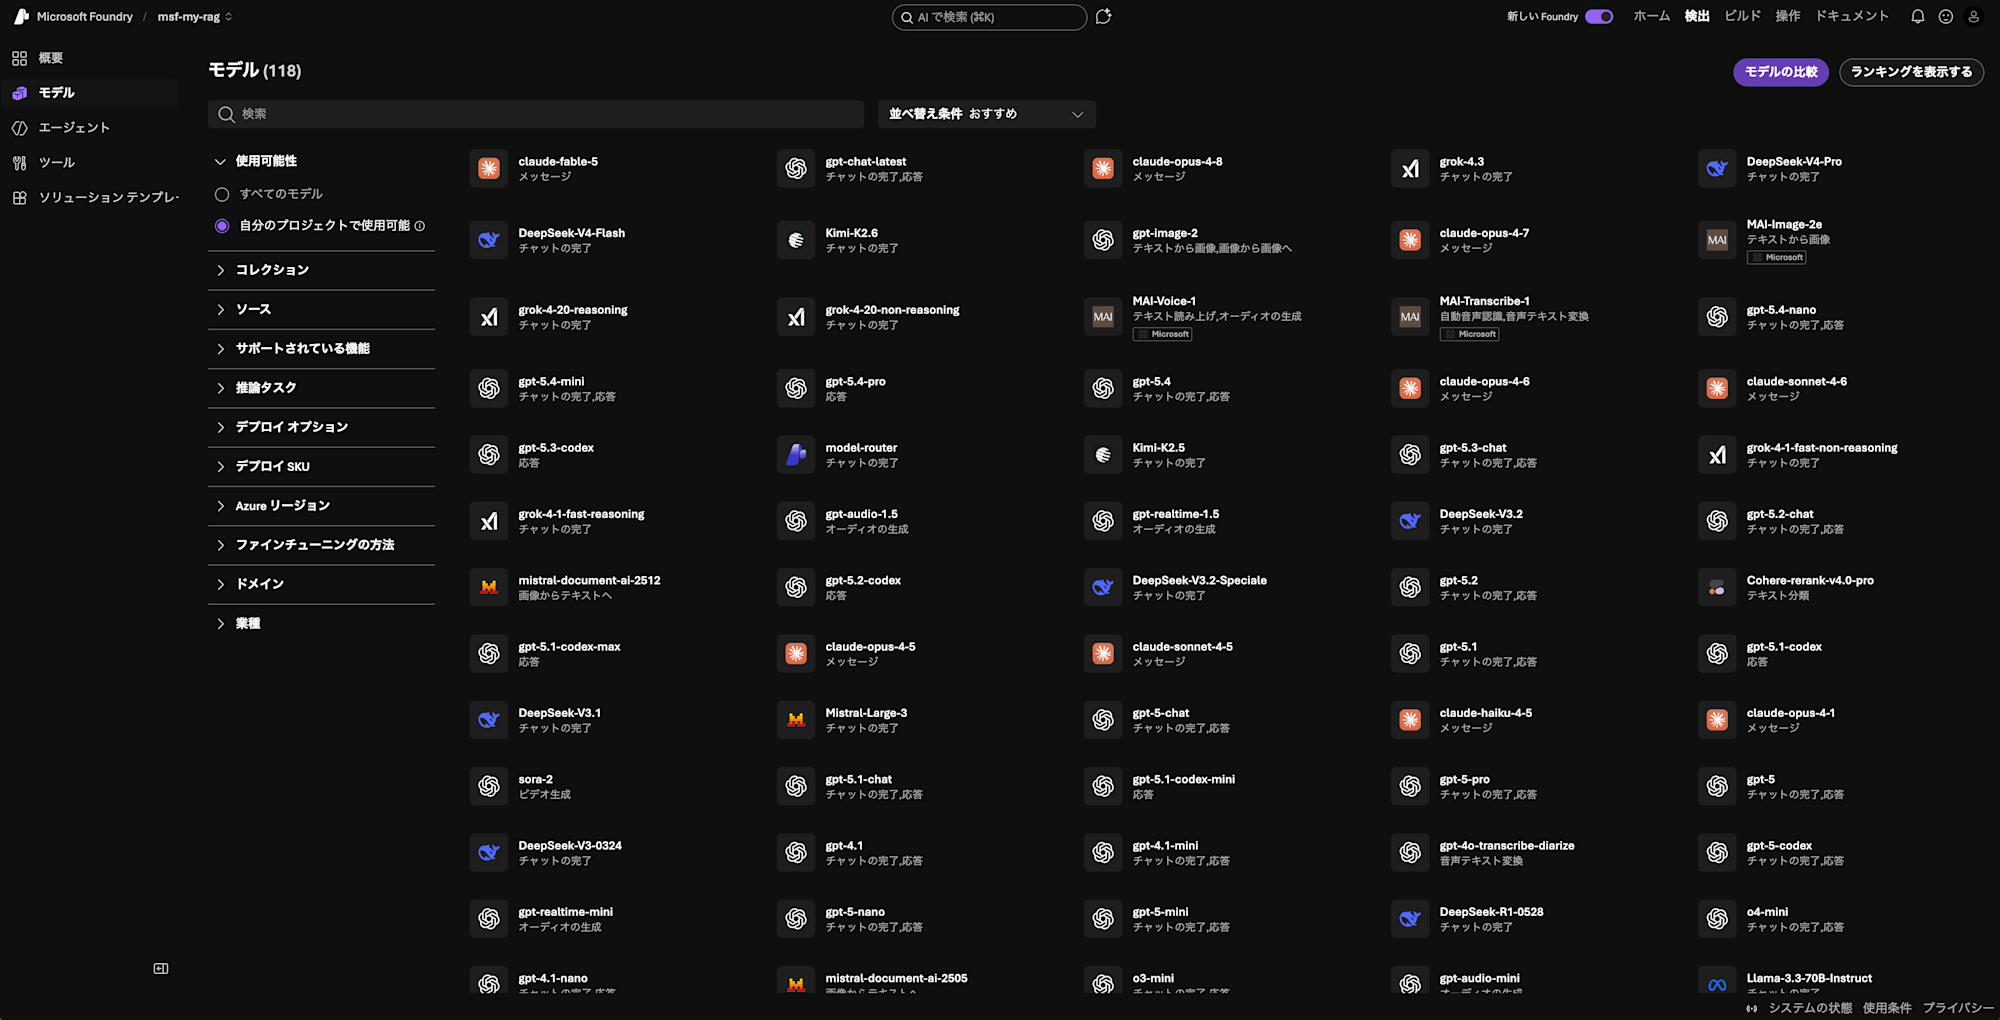
Task: Open the 並べ替え条件 sort dropdown
Action: pos(987,114)
